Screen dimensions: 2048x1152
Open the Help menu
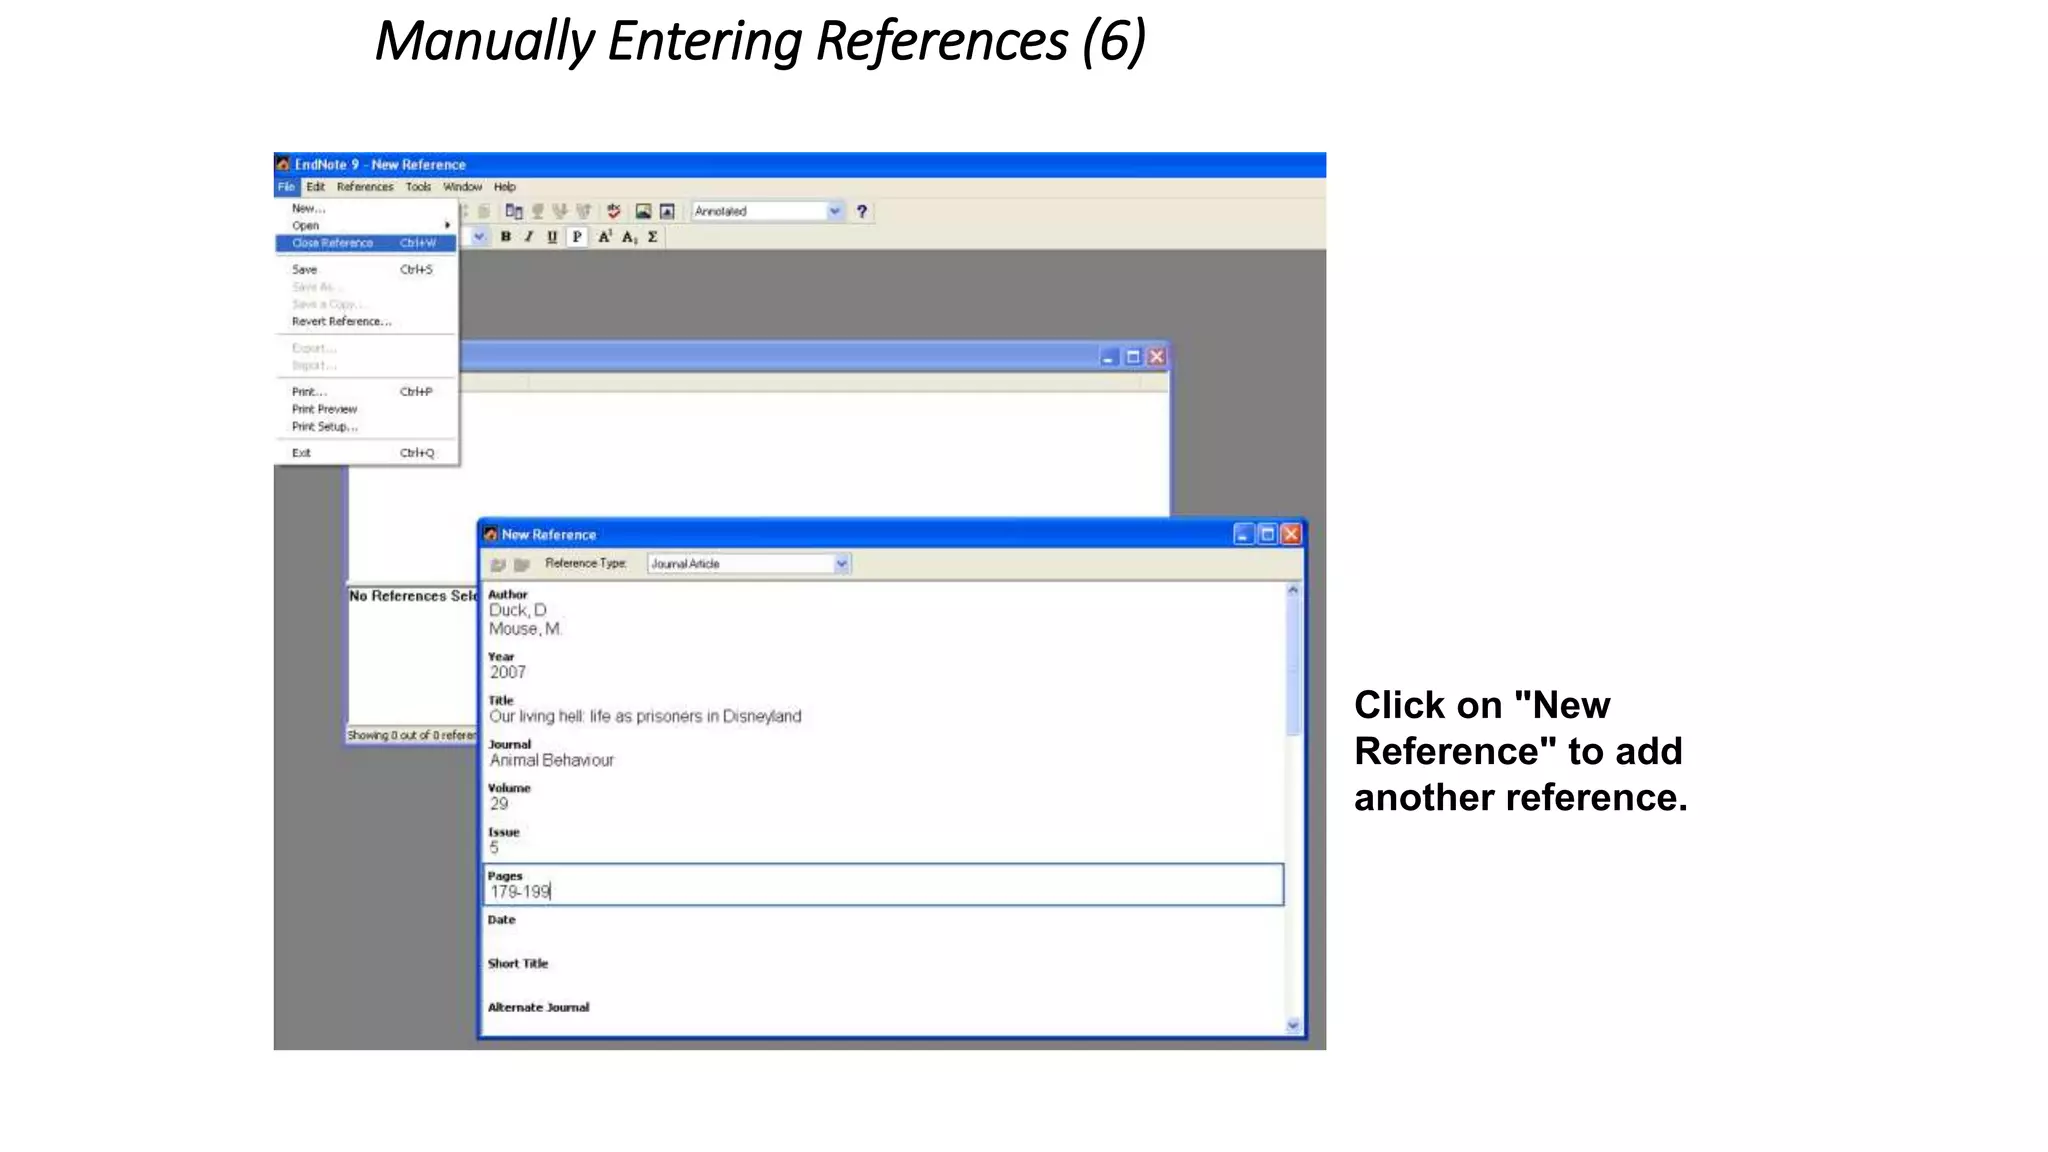coord(505,187)
